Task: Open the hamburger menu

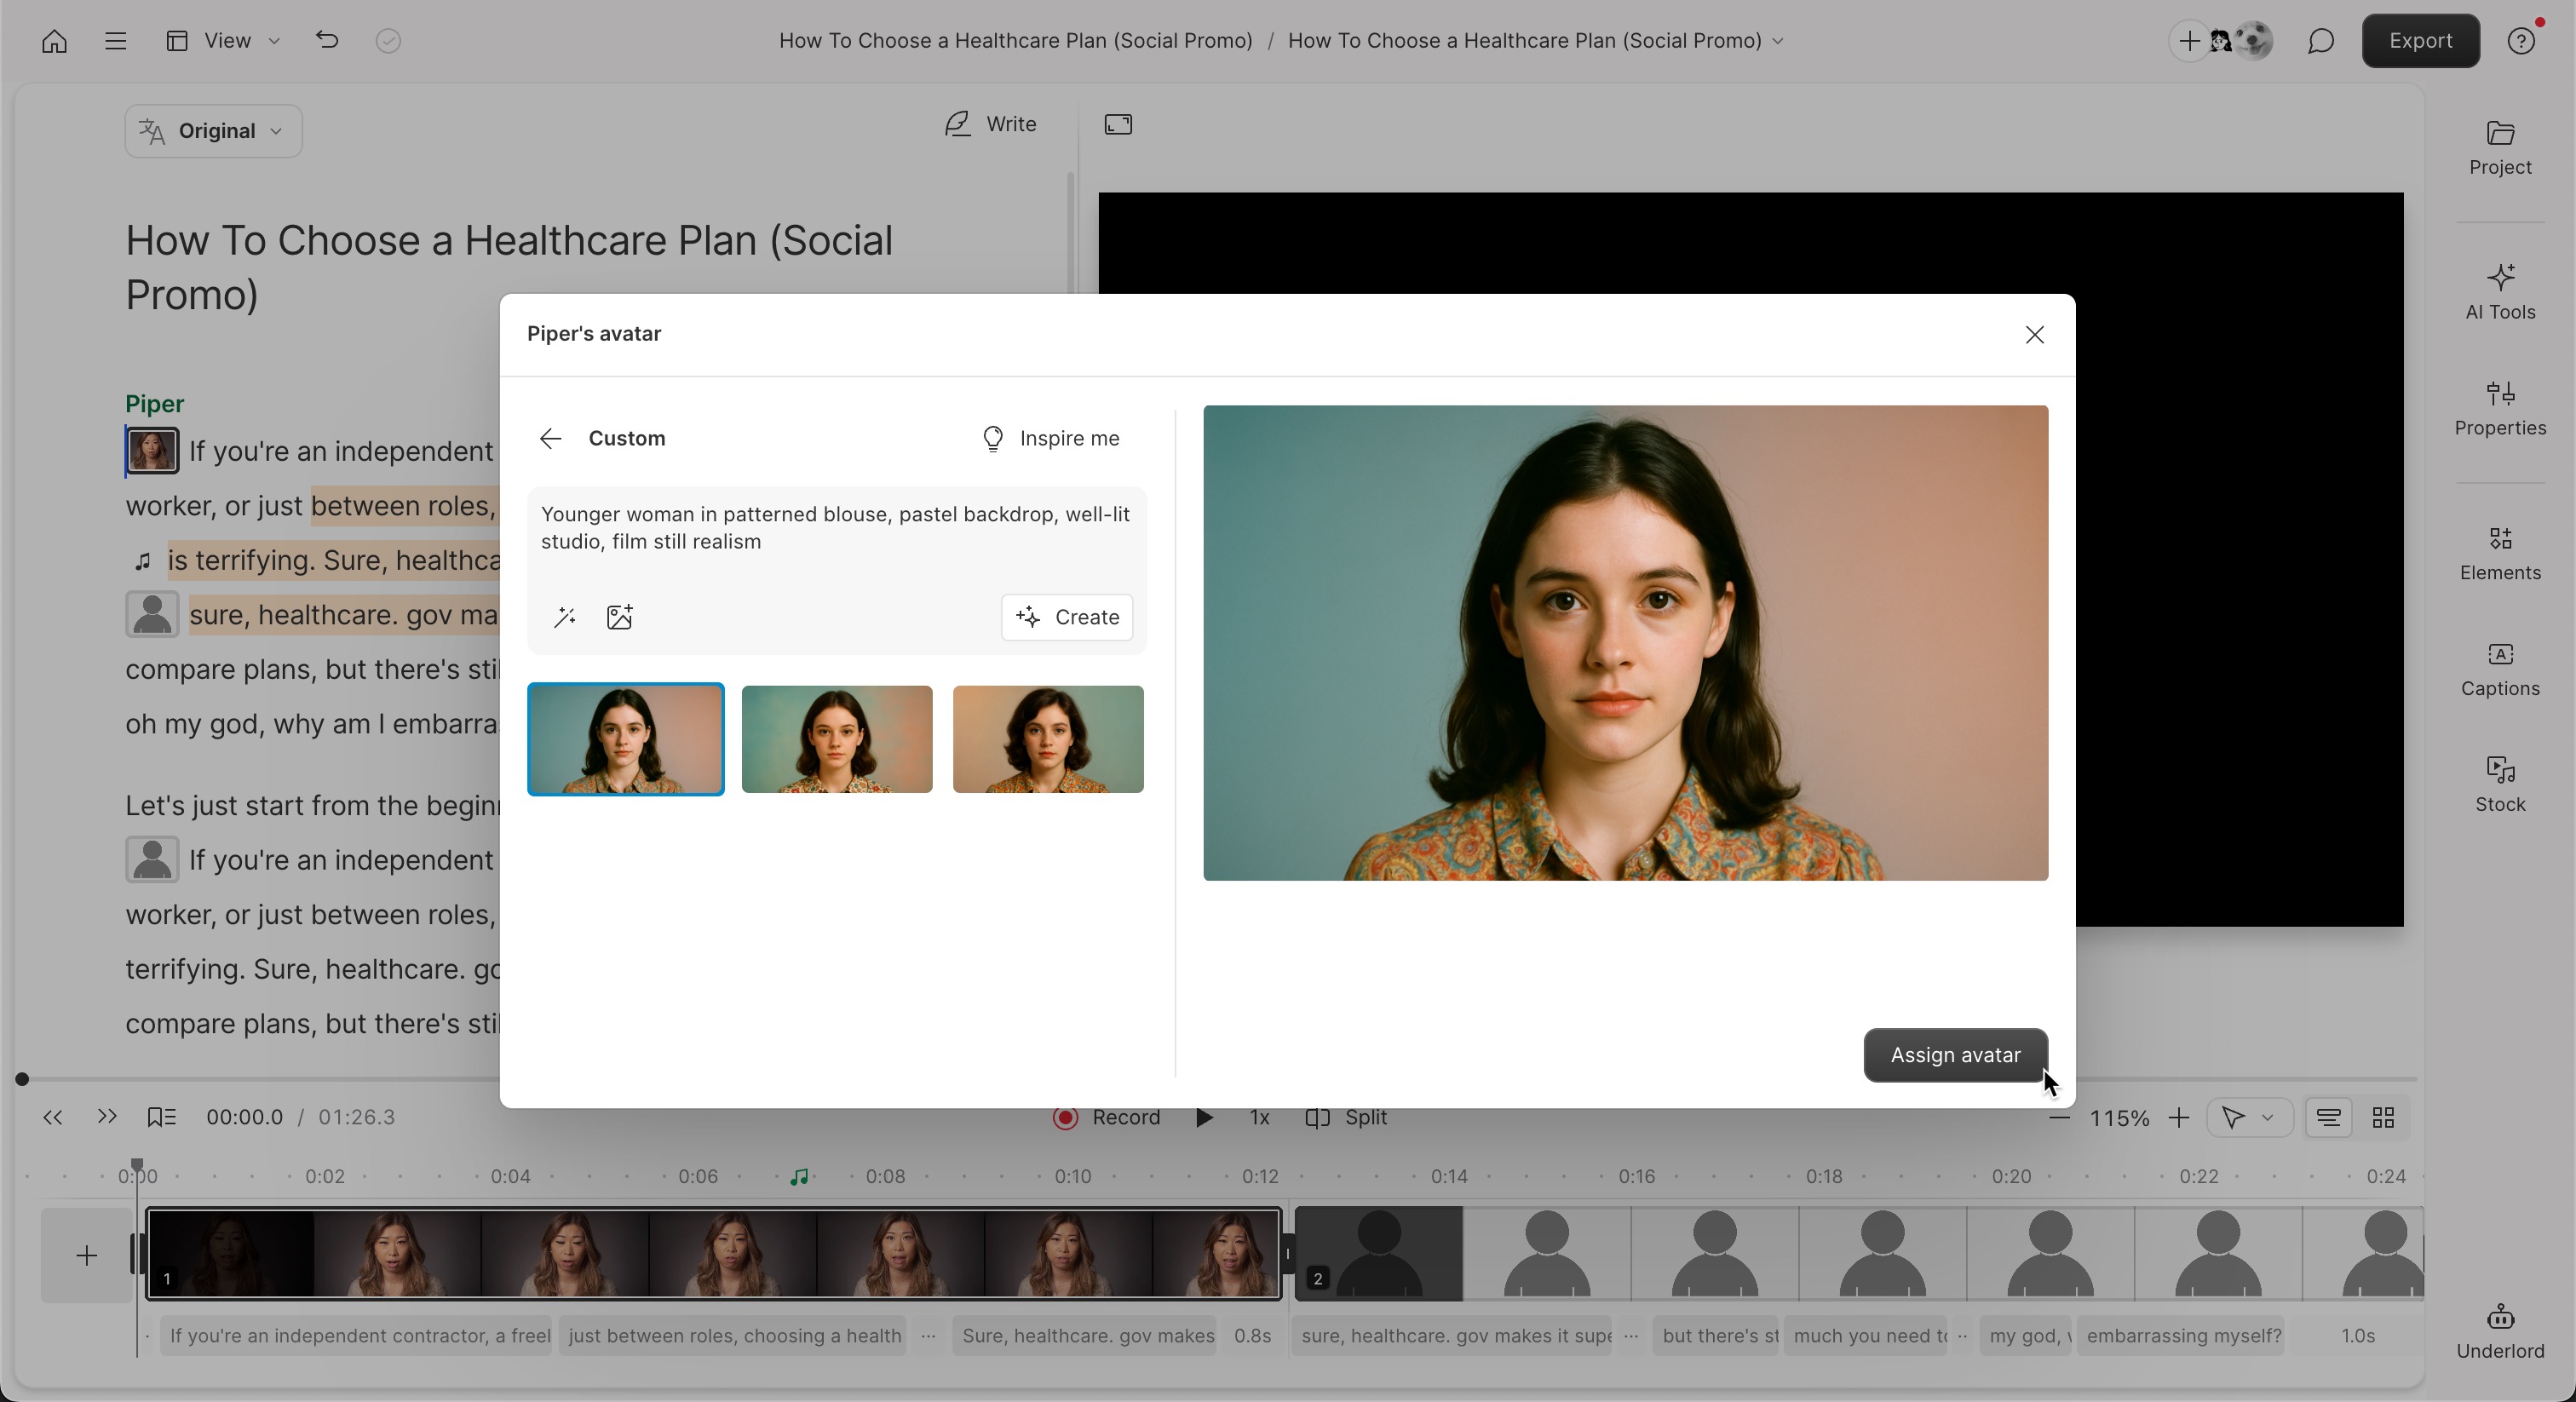Action: 115,41
